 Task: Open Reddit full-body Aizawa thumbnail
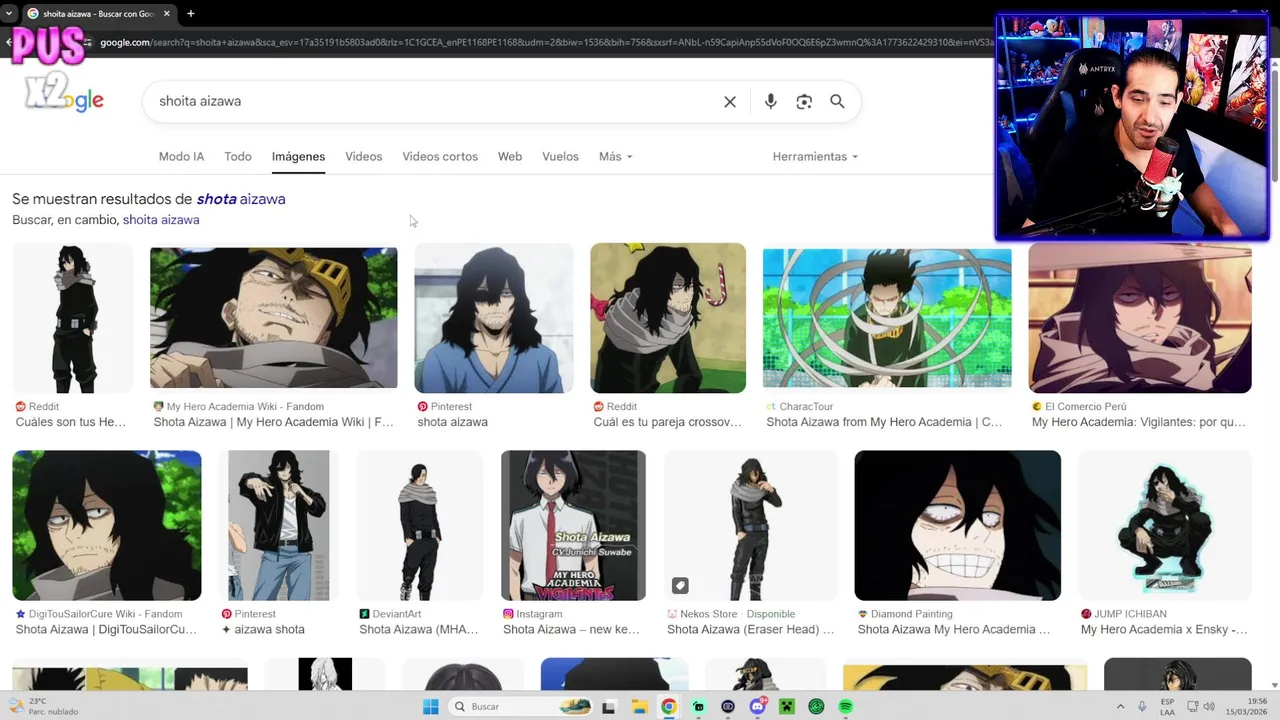click(x=73, y=318)
